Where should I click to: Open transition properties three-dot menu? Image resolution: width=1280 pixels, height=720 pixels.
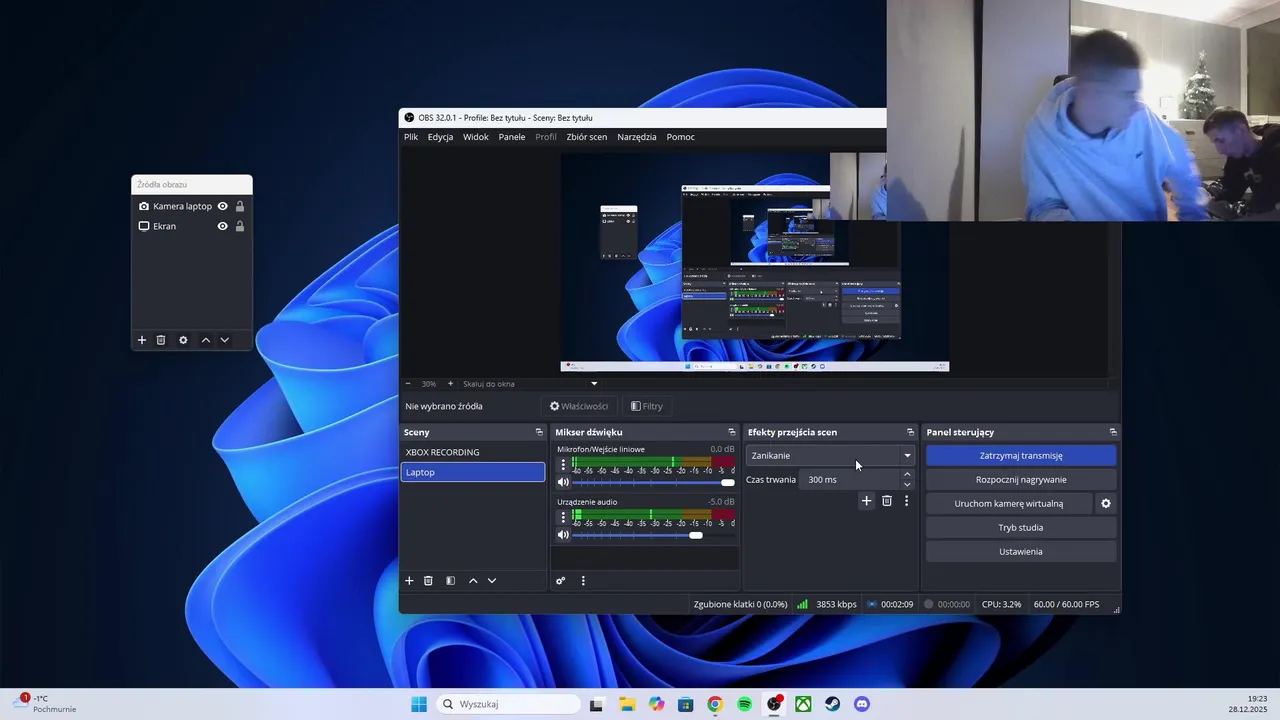(907, 501)
